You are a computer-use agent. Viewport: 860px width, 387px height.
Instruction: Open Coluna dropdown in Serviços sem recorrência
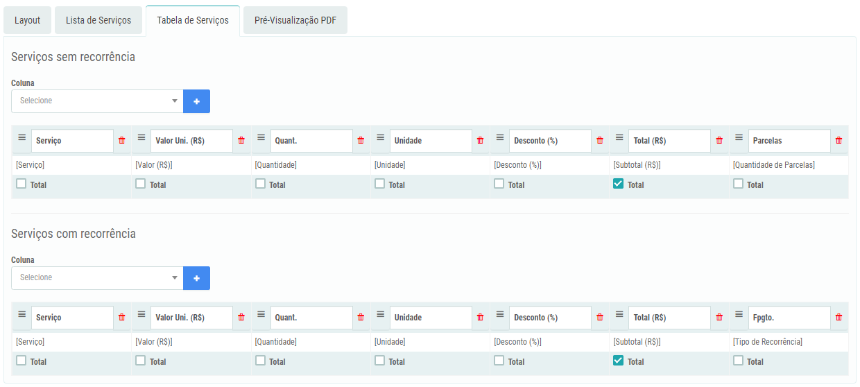click(x=97, y=101)
